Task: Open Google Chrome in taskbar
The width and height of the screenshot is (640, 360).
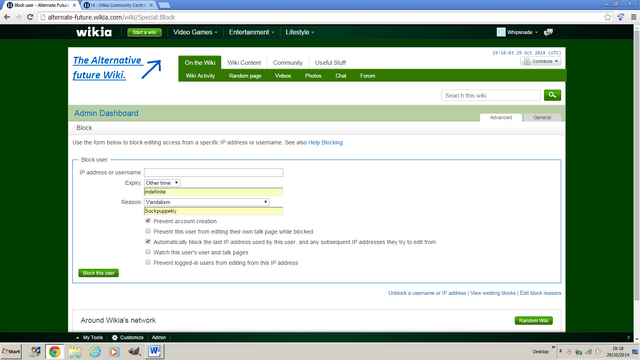Action: click(x=54, y=351)
